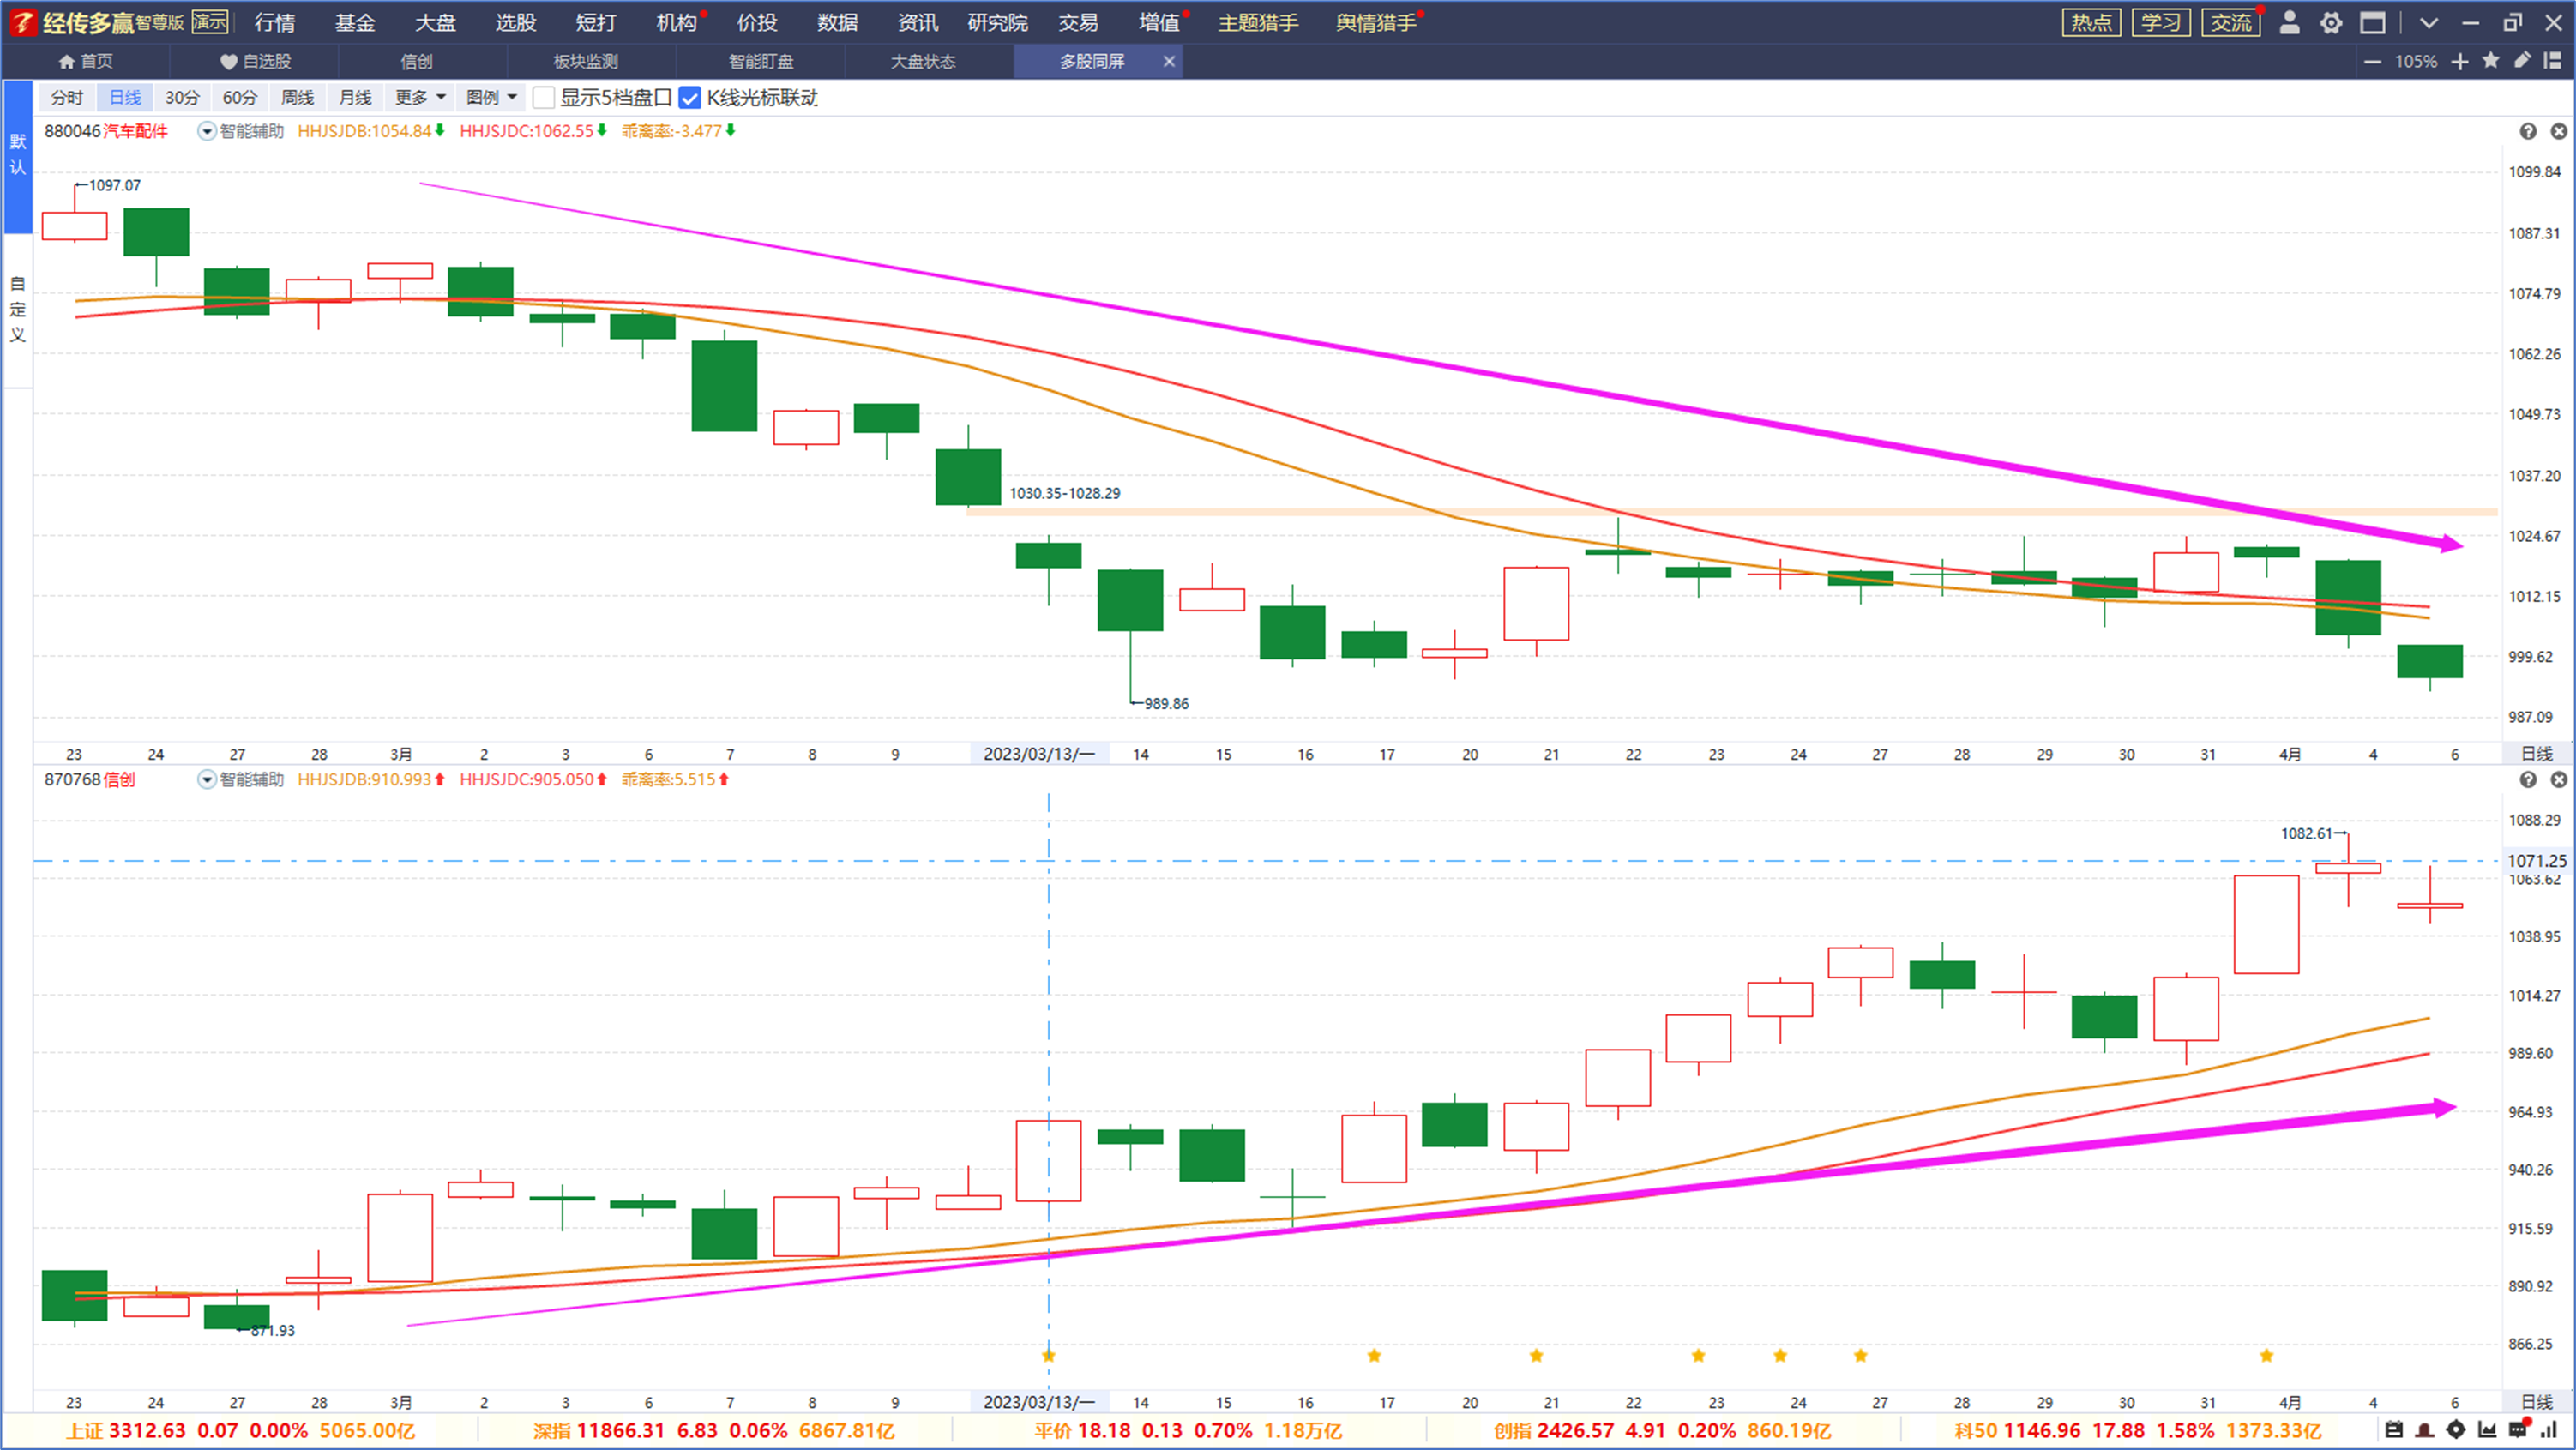
Task: Click the pencil edit icon
Action: pyautogui.click(x=2522, y=61)
